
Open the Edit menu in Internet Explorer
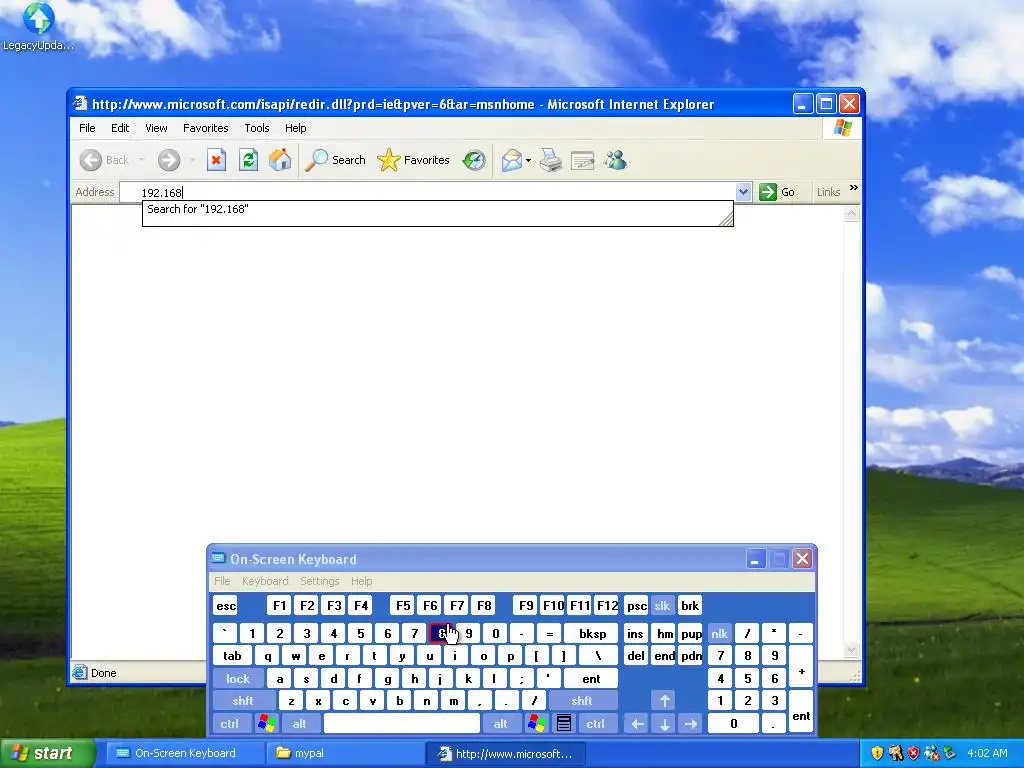[120, 128]
